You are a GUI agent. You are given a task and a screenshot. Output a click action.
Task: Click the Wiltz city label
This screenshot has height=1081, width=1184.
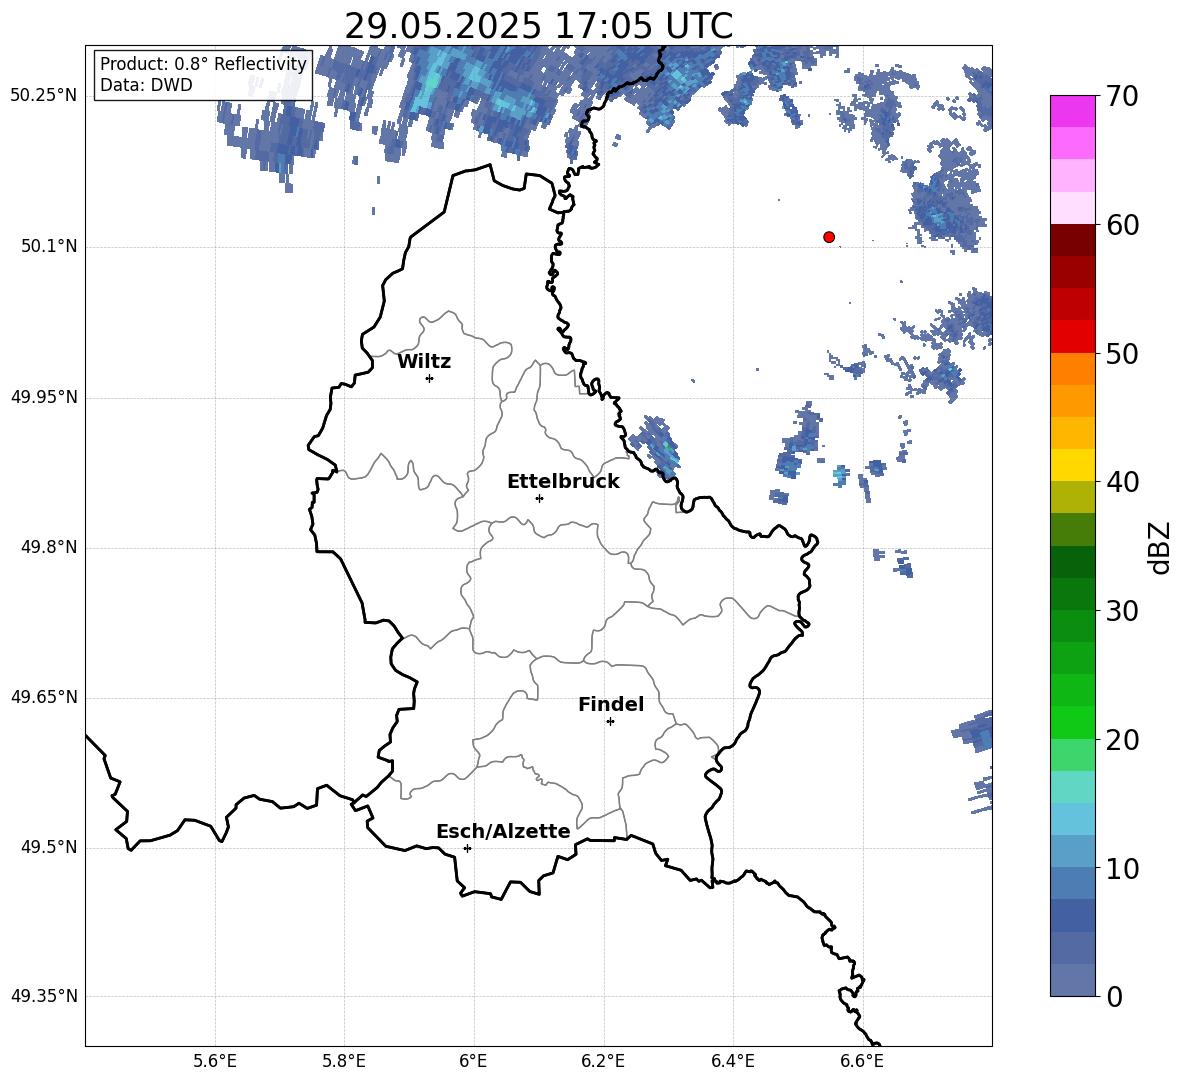pos(424,362)
